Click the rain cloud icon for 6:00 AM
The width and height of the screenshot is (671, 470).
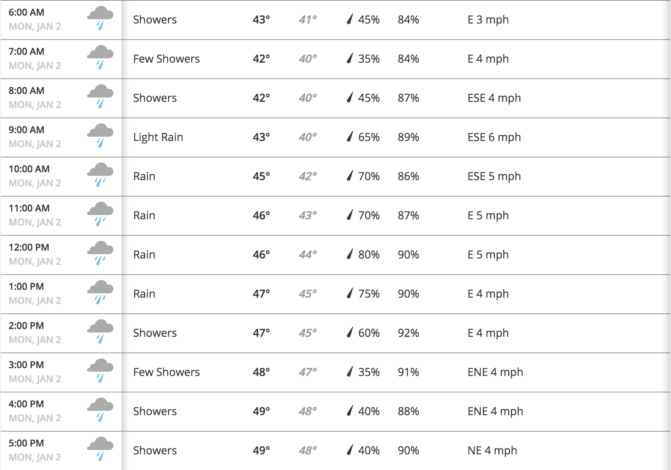tap(99, 20)
